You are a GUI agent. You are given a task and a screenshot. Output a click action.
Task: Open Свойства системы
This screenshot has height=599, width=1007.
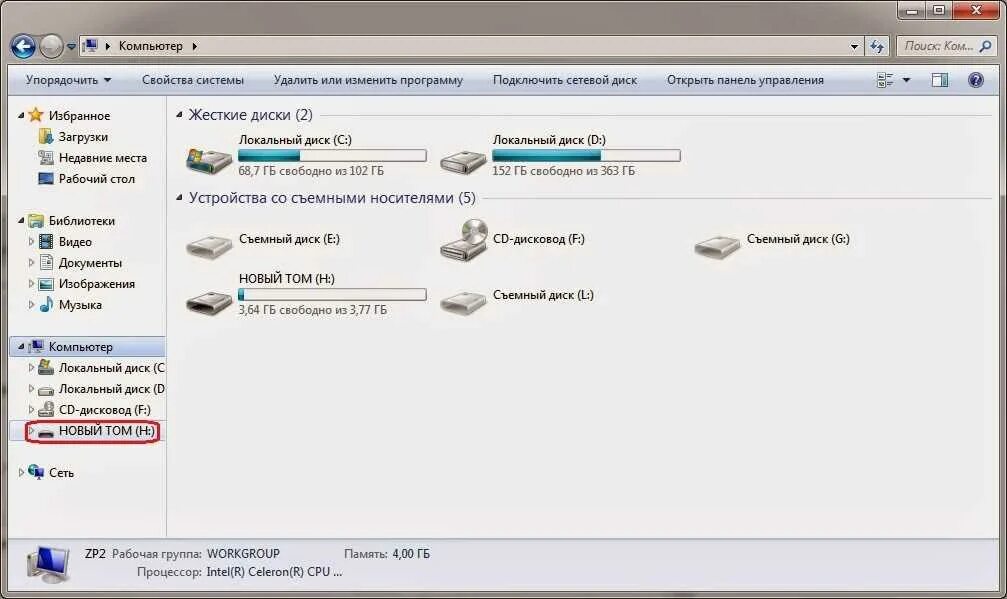(193, 80)
